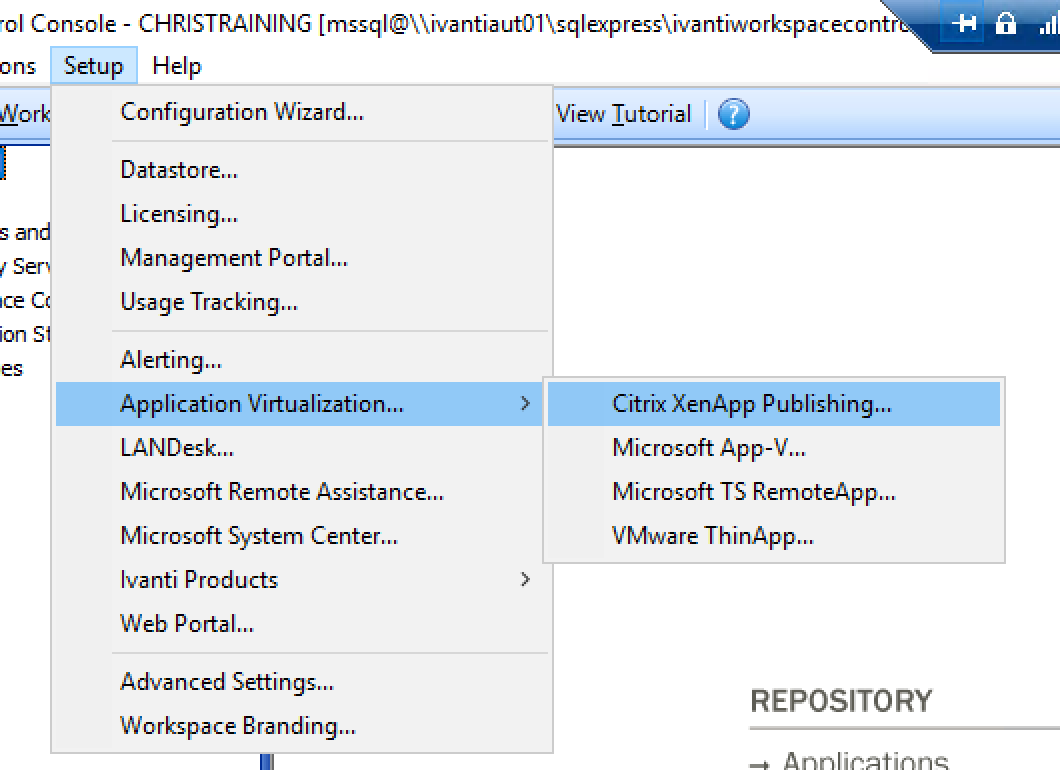Click the View Tutorial toolbar button
Screen dimensions: 1060x770
(x=623, y=114)
